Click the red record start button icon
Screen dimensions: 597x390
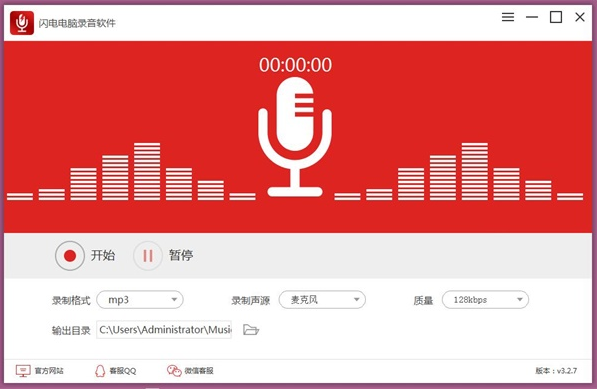coord(70,256)
